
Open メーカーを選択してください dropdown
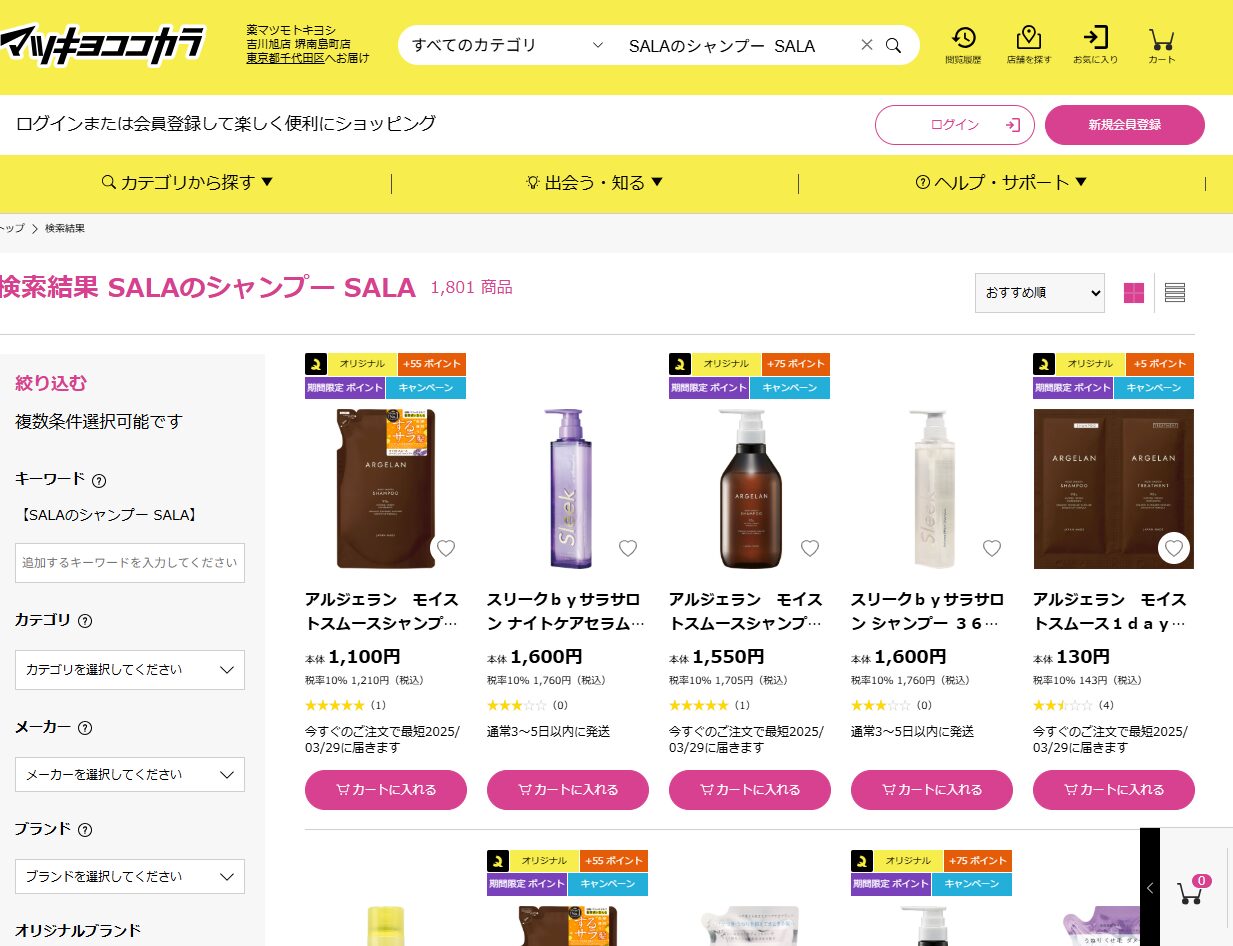(130, 774)
